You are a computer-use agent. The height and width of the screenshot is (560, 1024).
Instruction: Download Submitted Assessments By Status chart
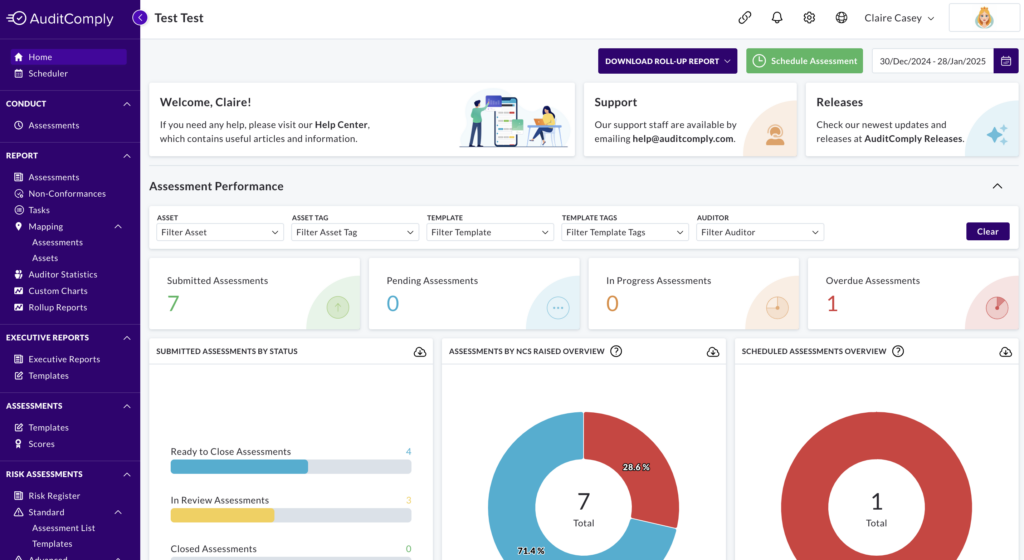click(x=420, y=352)
